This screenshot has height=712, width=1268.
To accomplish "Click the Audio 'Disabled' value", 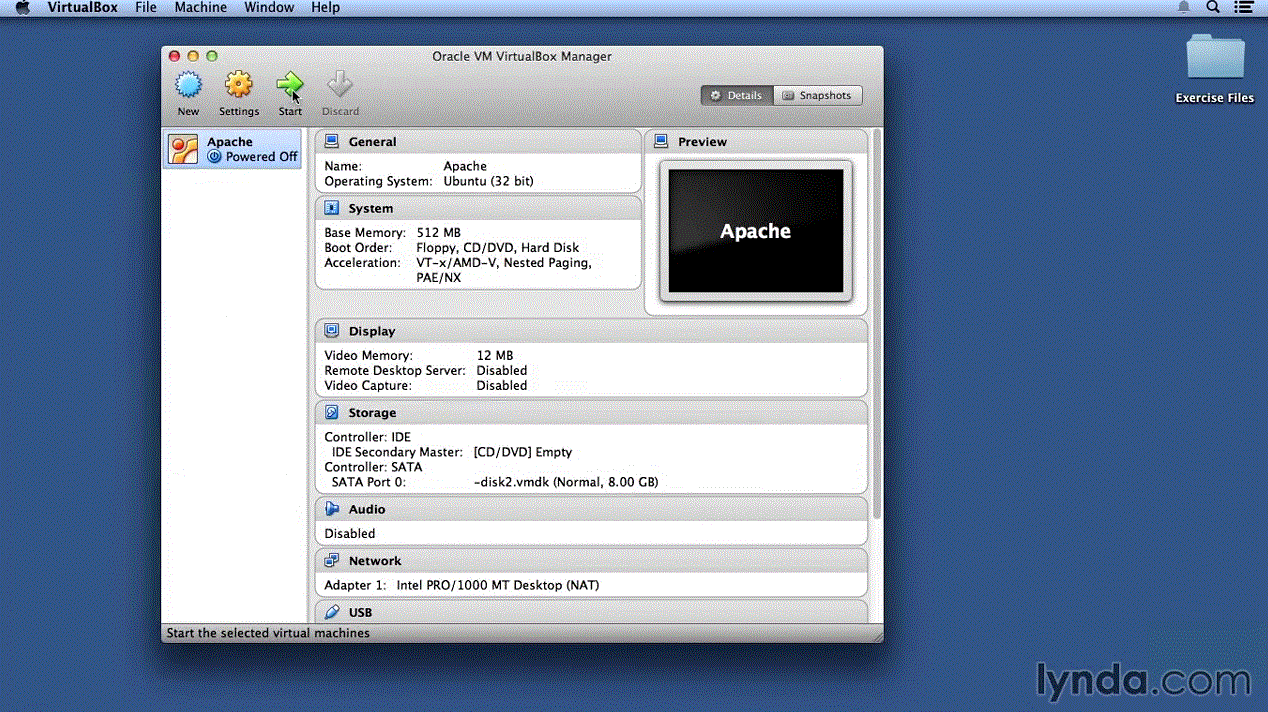I will 350,534.
